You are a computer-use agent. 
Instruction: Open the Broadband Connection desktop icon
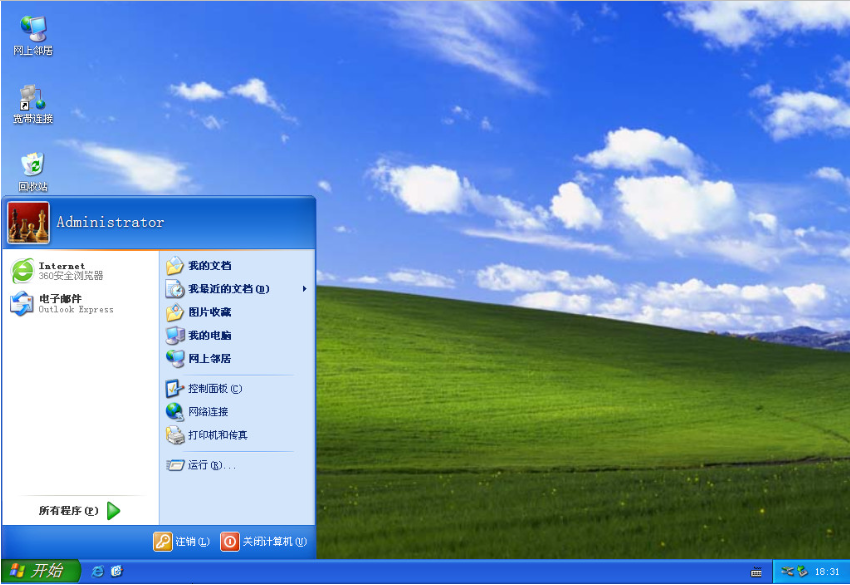(30, 100)
